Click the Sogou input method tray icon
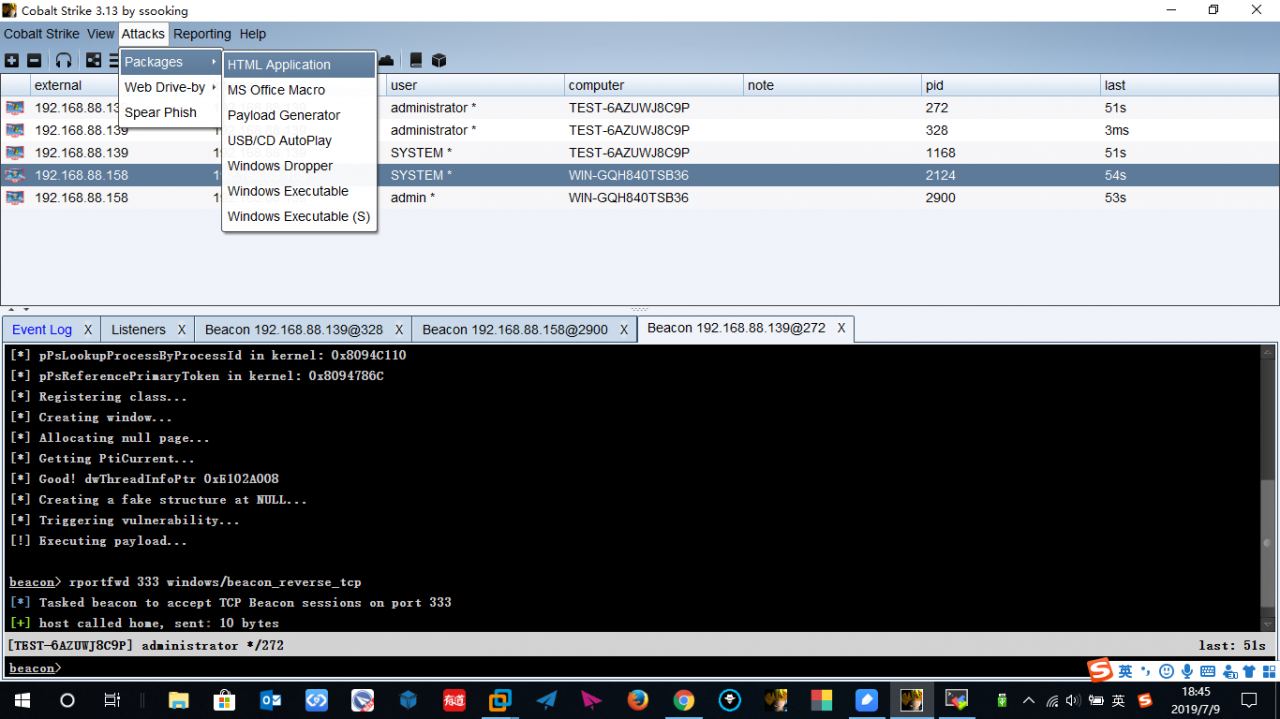Screen dimensions: 1280x719 (1144, 700)
